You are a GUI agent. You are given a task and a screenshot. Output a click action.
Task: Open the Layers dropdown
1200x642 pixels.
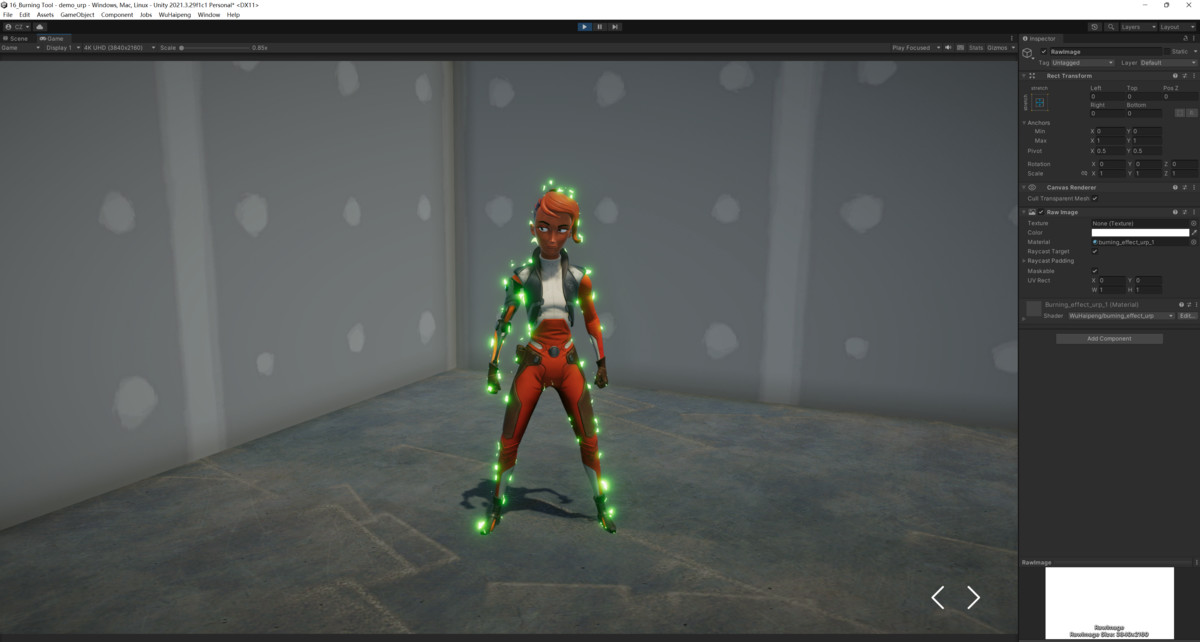click(x=1138, y=27)
